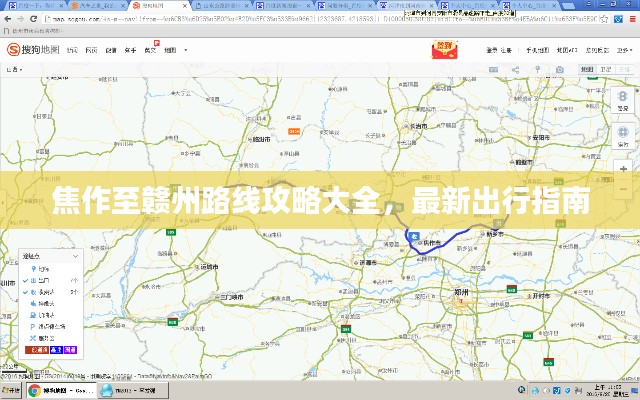This screenshot has height=400, width=640.
Task: Collapse the waypoints panel with chevron
Action: [78, 257]
